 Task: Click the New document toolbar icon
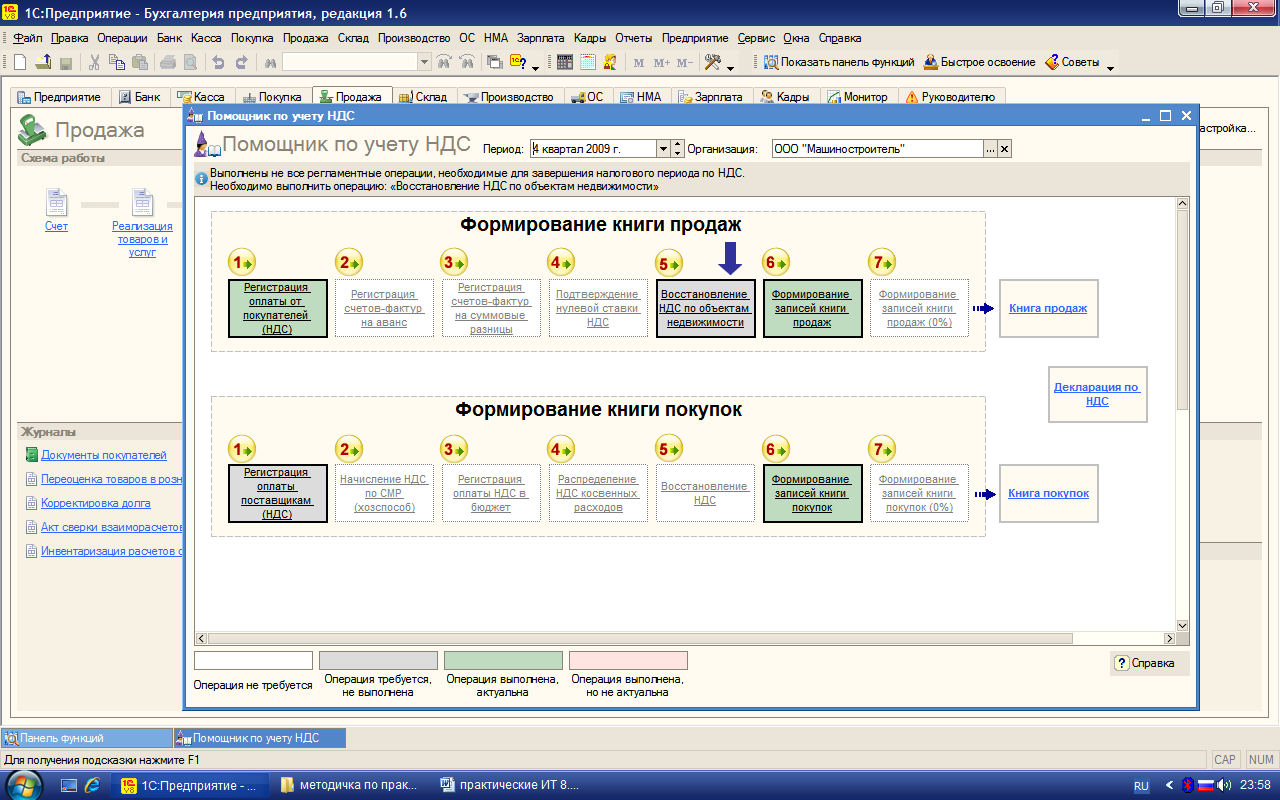20,62
